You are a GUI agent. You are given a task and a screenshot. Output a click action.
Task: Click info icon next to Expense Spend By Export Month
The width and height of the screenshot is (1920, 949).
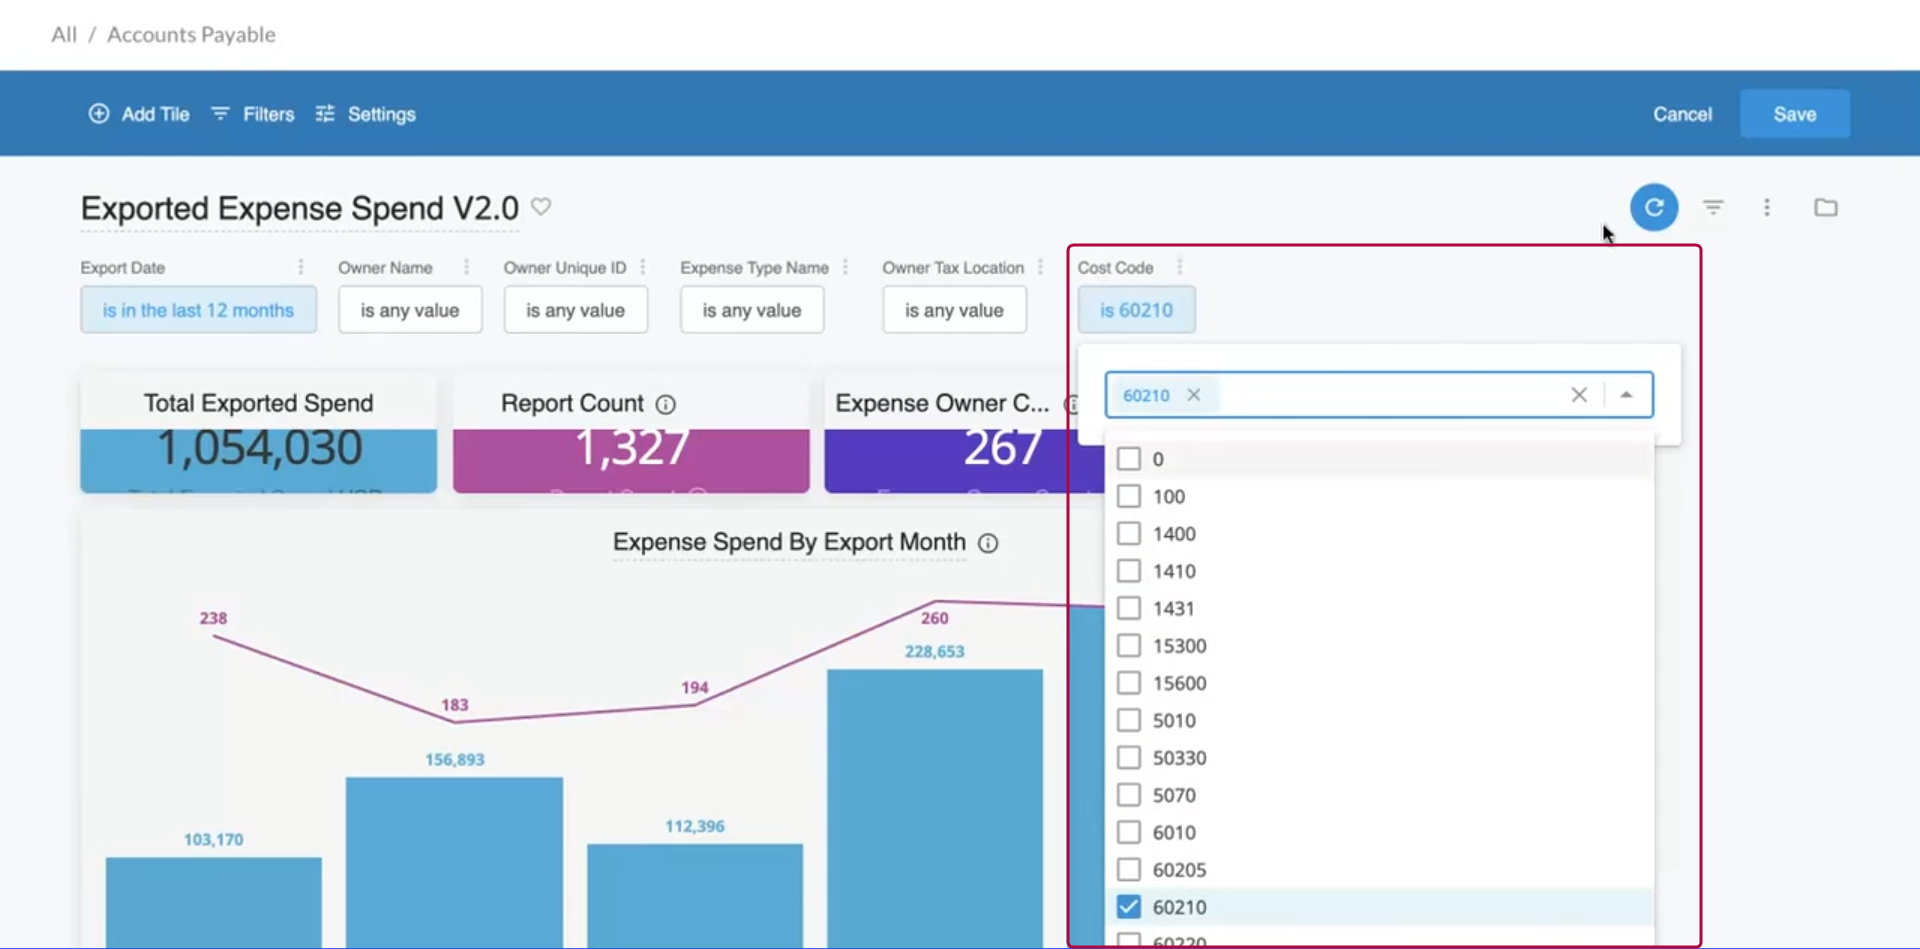pos(988,543)
